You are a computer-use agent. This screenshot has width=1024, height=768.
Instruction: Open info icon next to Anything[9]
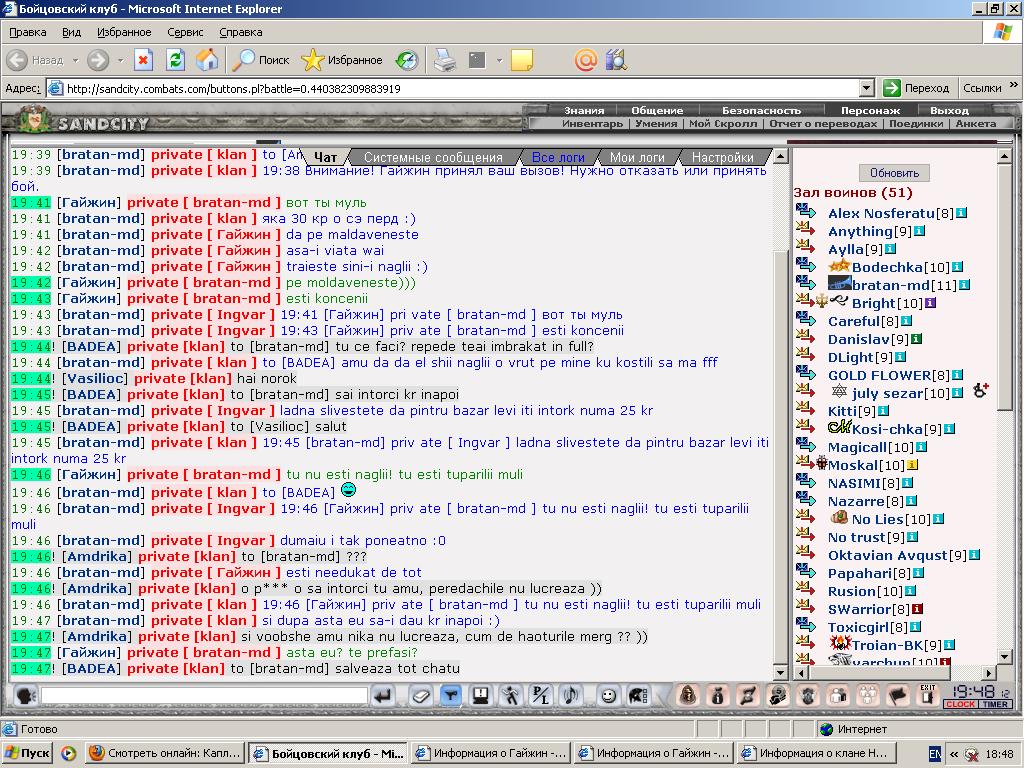click(x=920, y=231)
